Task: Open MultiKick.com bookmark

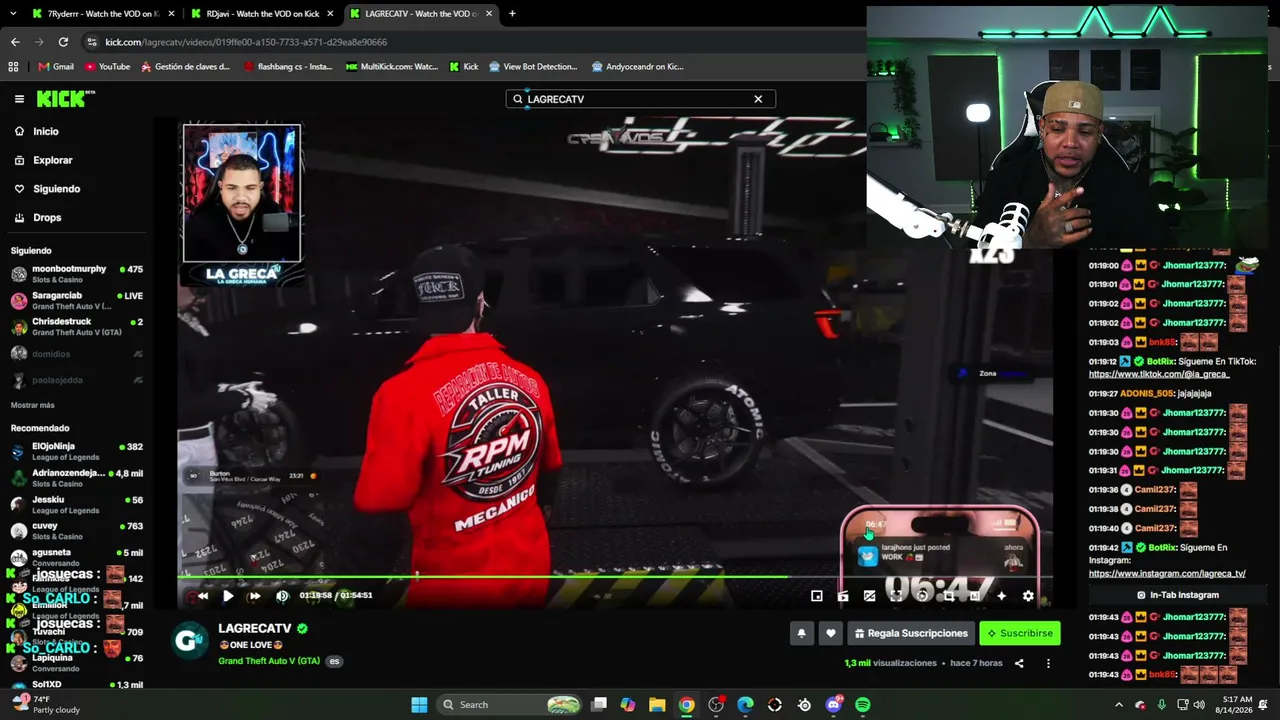Action: [392, 67]
